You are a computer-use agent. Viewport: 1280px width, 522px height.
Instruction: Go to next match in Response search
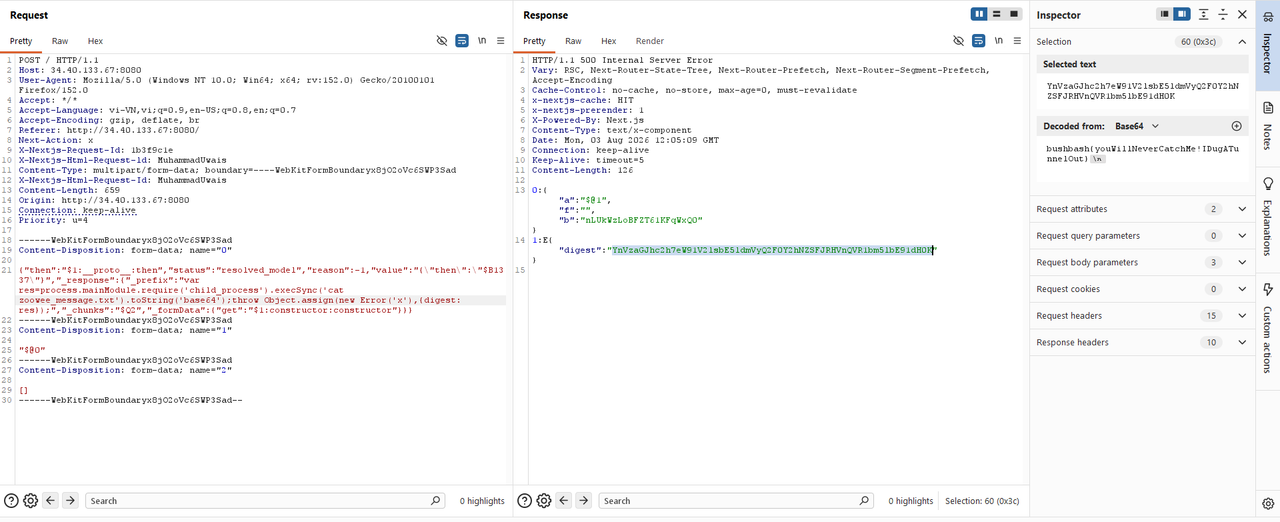584,500
